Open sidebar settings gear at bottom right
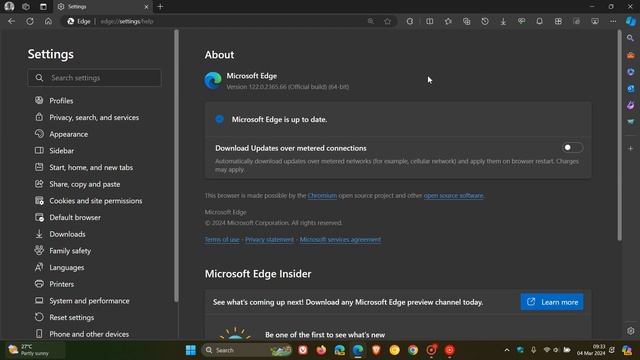This screenshot has height=360, width=640. pyautogui.click(x=631, y=331)
